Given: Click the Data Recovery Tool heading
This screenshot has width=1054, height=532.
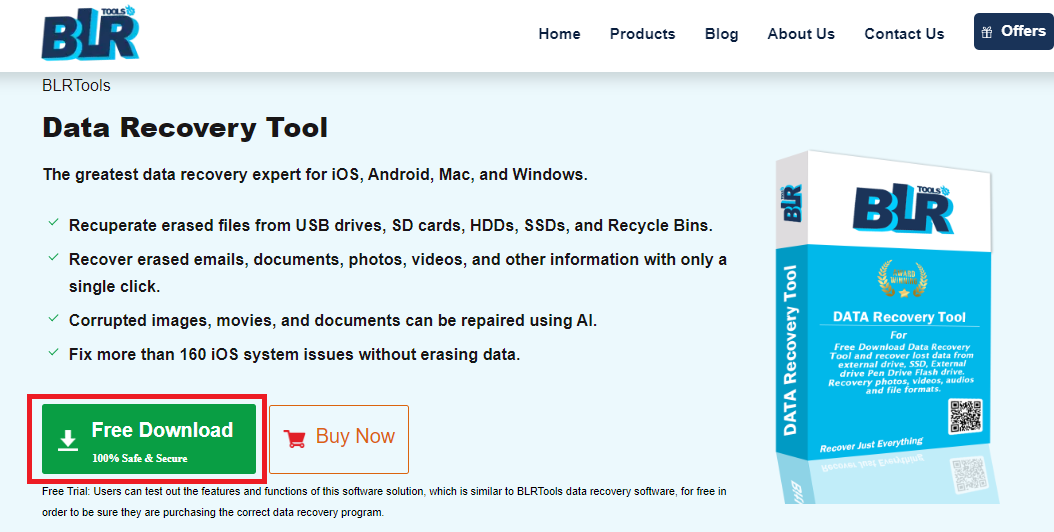Looking at the screenshot, I should click(x=185, y=128).
